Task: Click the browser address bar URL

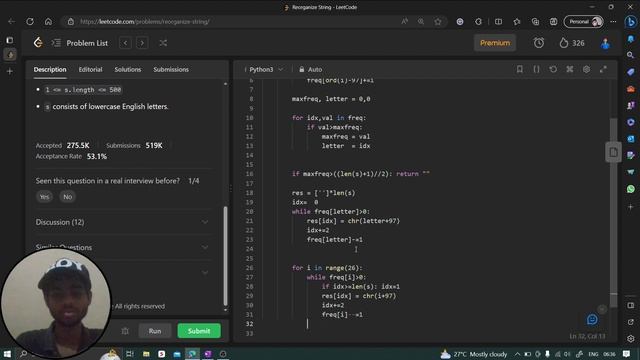Action: pos(145,22)
